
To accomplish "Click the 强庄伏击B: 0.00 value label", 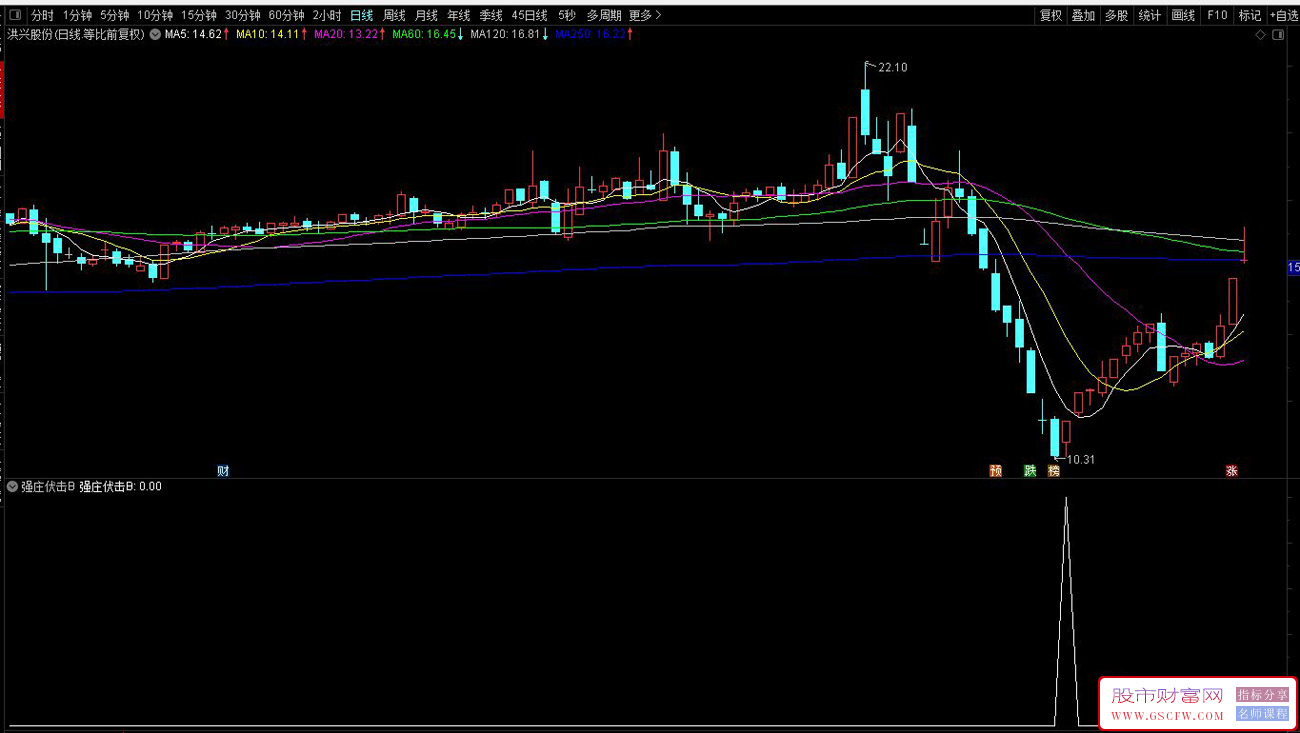I will (121, 487).
